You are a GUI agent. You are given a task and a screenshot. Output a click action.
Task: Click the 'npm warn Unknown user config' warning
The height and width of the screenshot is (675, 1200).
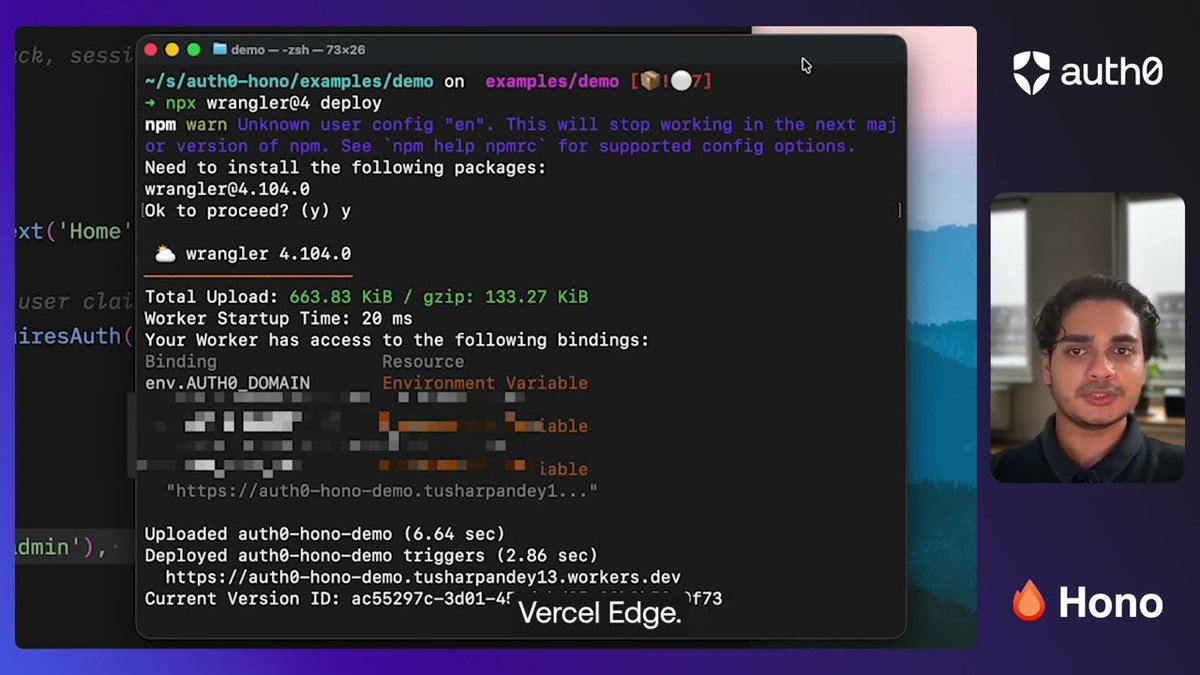tap(520, 135)
